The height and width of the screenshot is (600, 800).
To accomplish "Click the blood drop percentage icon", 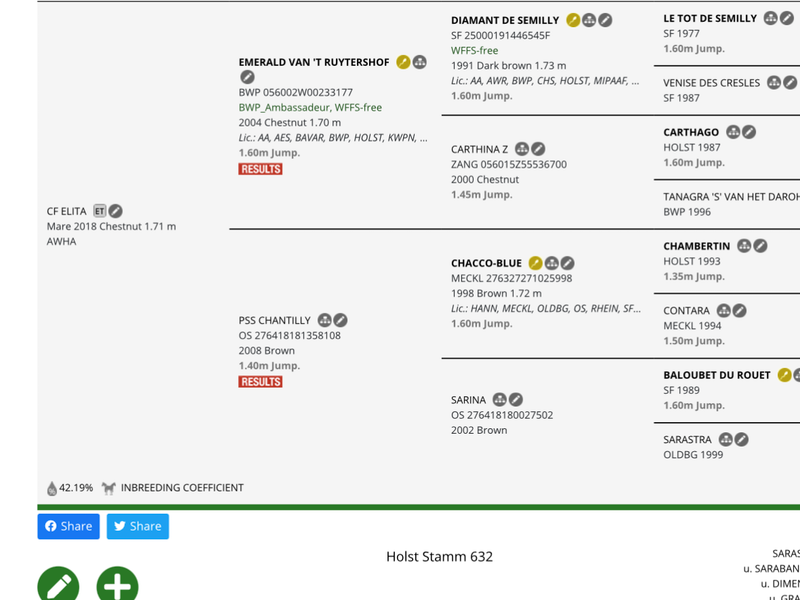I will [52, 488].
